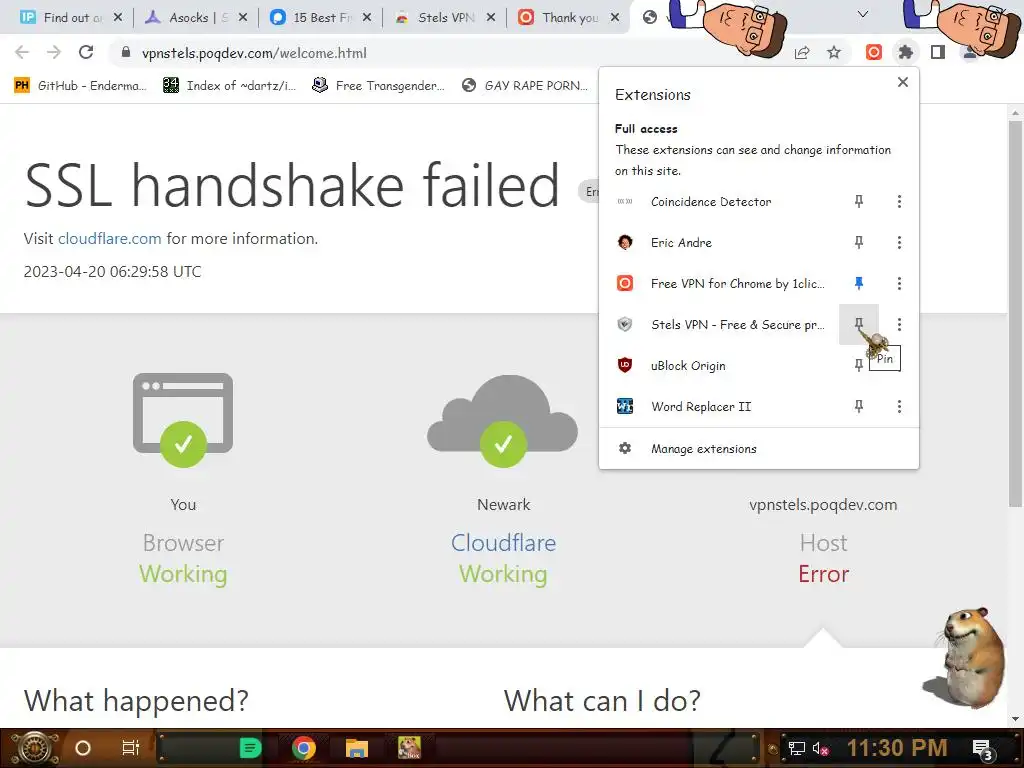The width and height of the screenshot is (1024, 768).
Task: Open more options for Coincidence Detector
Action: [899, 202]
